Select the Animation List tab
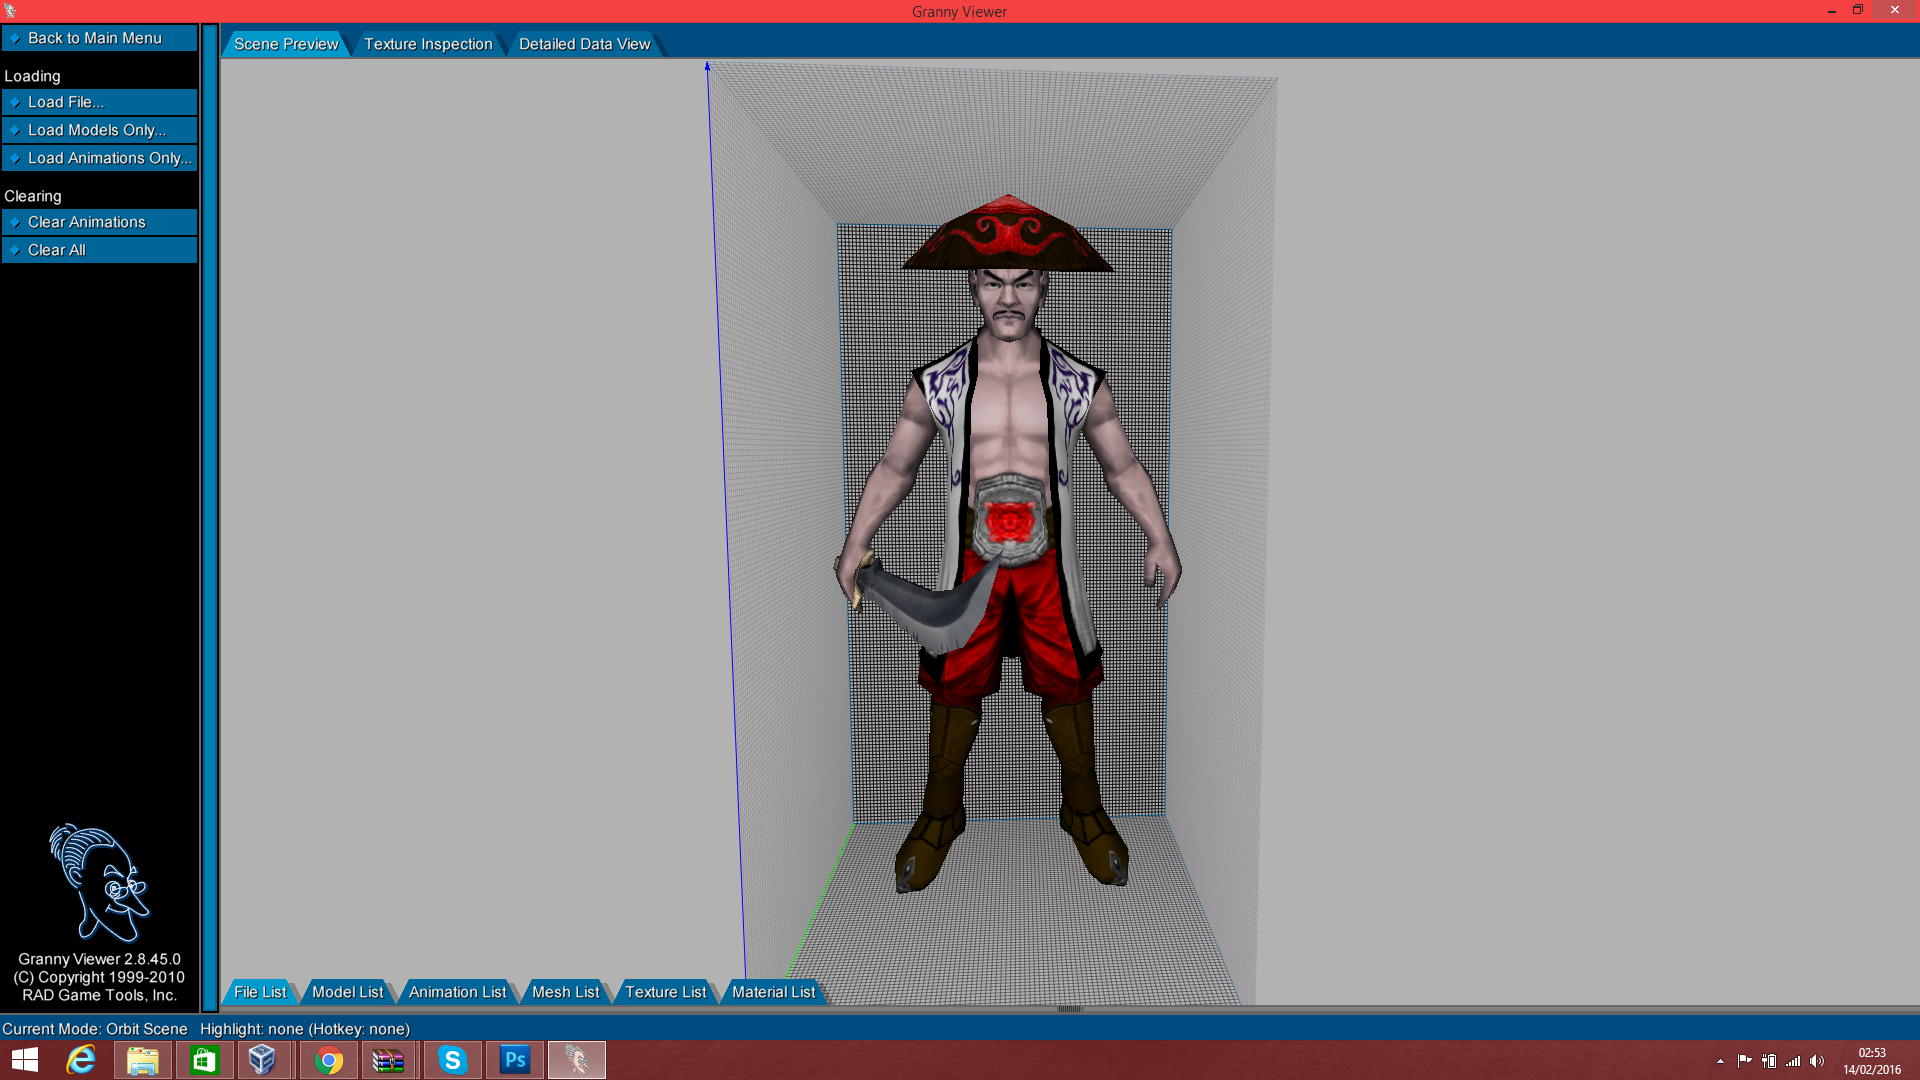 click(x=457, y=992)
